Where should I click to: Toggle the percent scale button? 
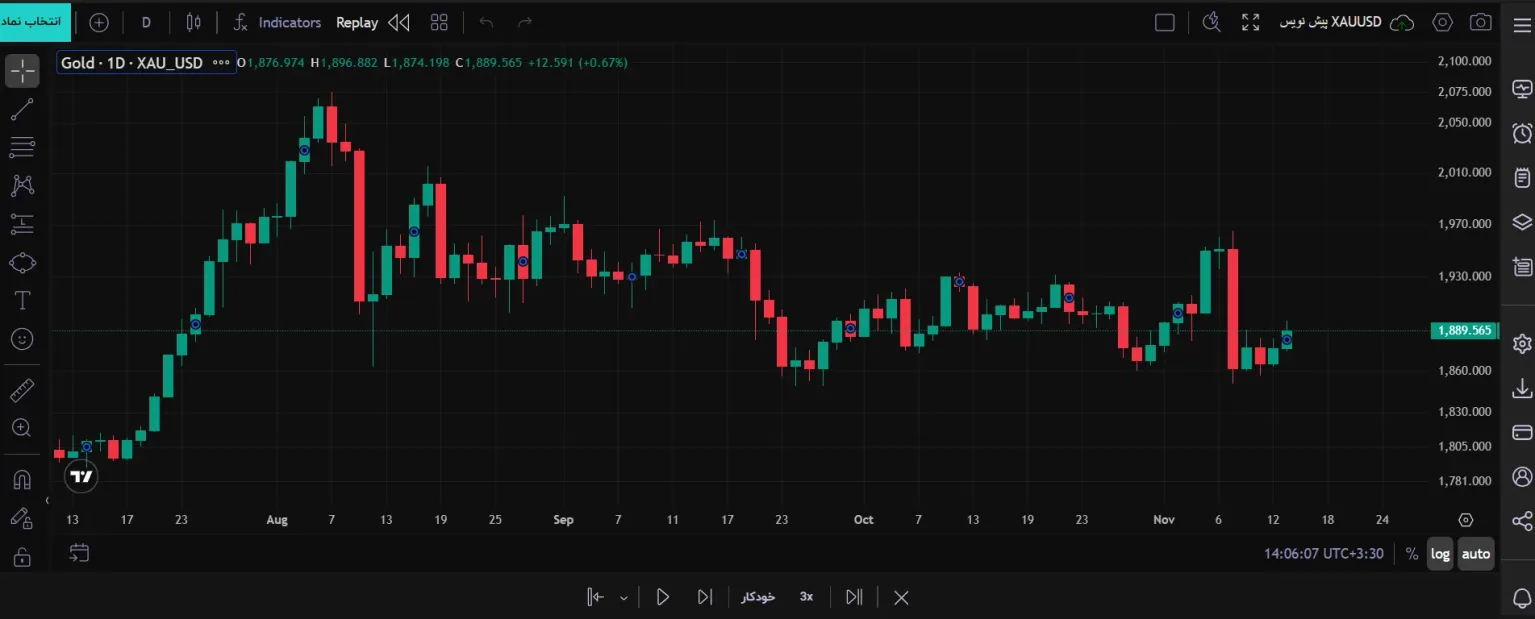[1412, 554]
